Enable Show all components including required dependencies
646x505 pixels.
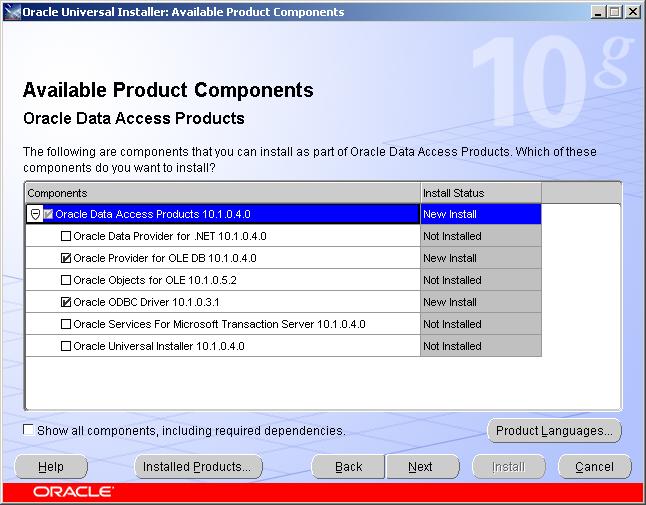(28, 430)
